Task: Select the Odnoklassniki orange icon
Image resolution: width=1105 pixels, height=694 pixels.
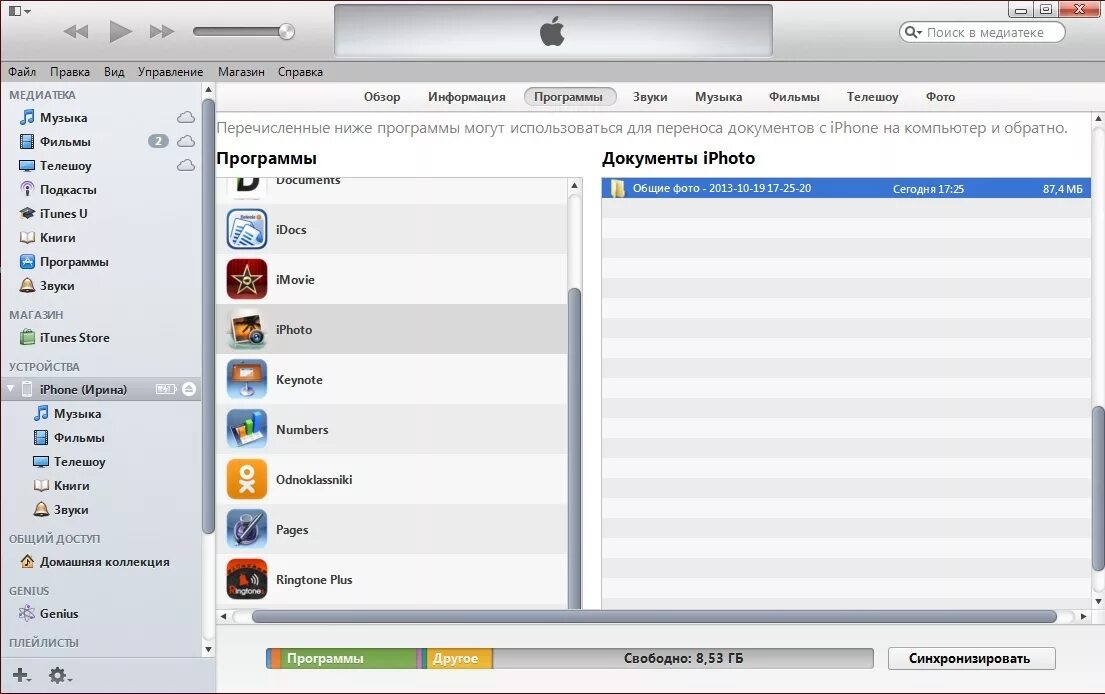Action: tap(247, 479)
